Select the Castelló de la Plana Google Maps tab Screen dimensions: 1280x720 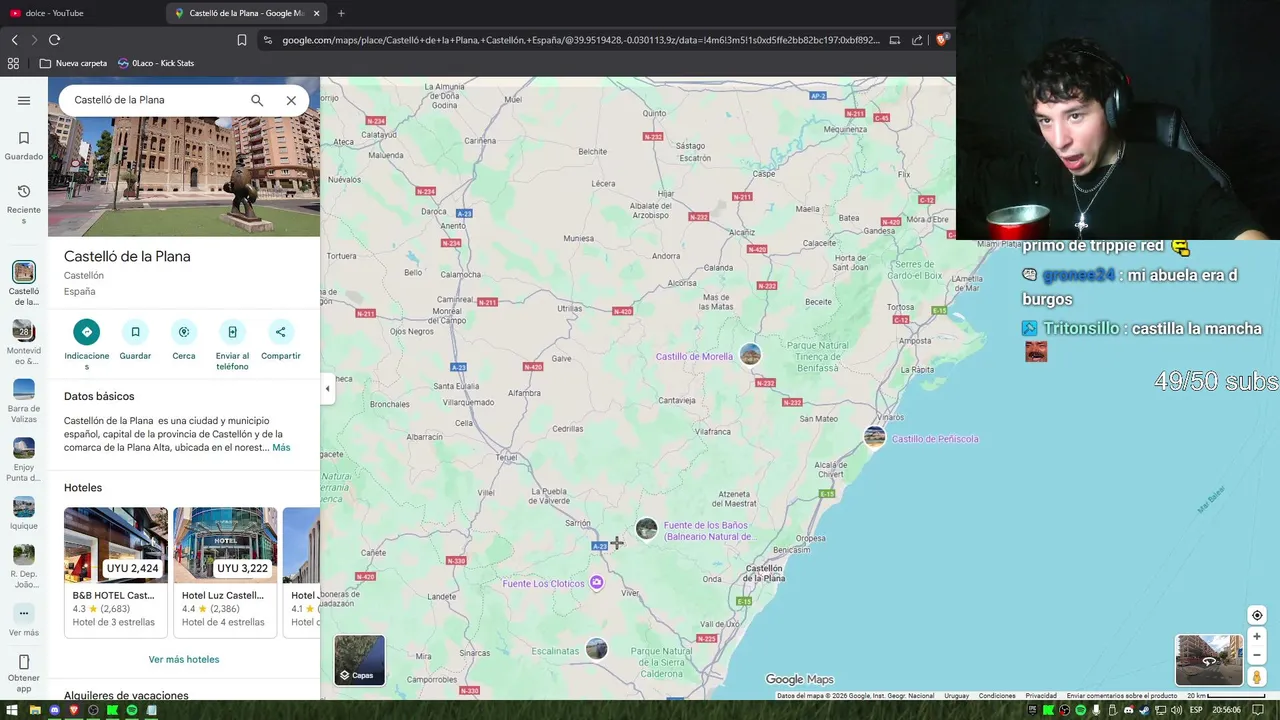245,13
